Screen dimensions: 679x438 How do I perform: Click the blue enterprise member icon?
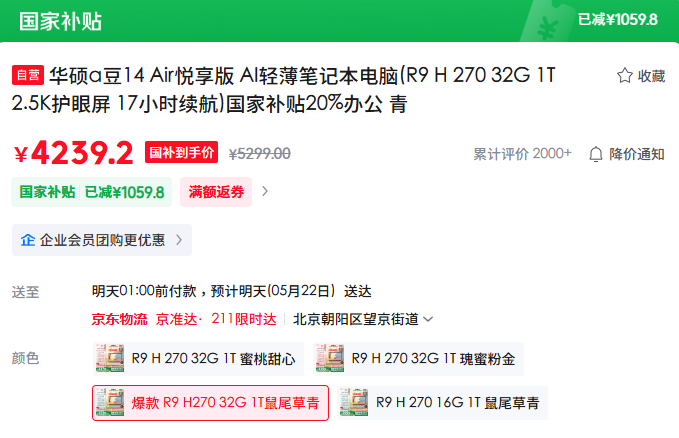click(x=28, y=240)
